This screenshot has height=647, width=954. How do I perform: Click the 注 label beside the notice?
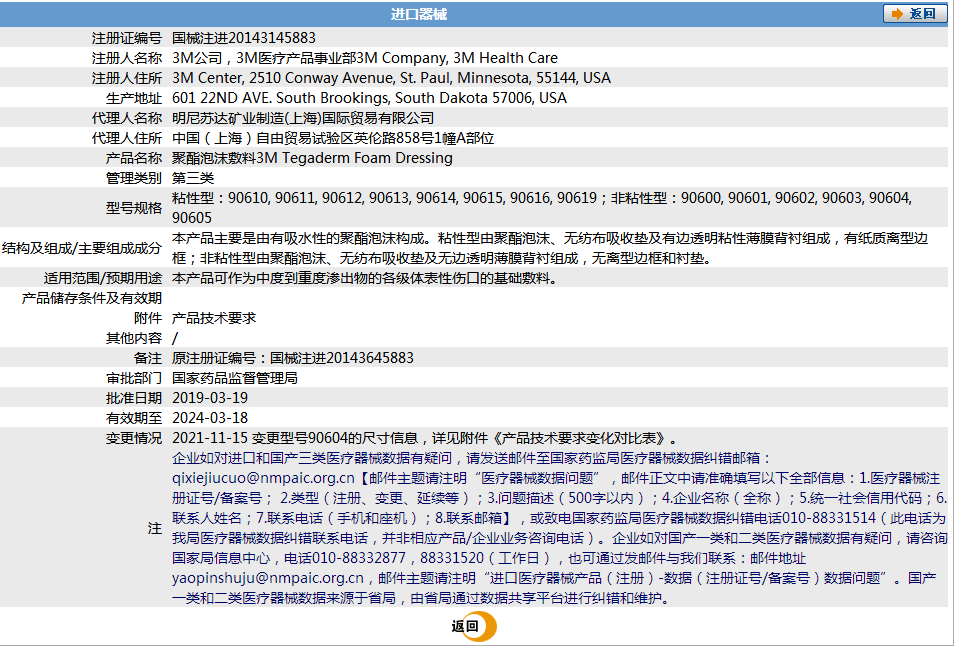155,528
